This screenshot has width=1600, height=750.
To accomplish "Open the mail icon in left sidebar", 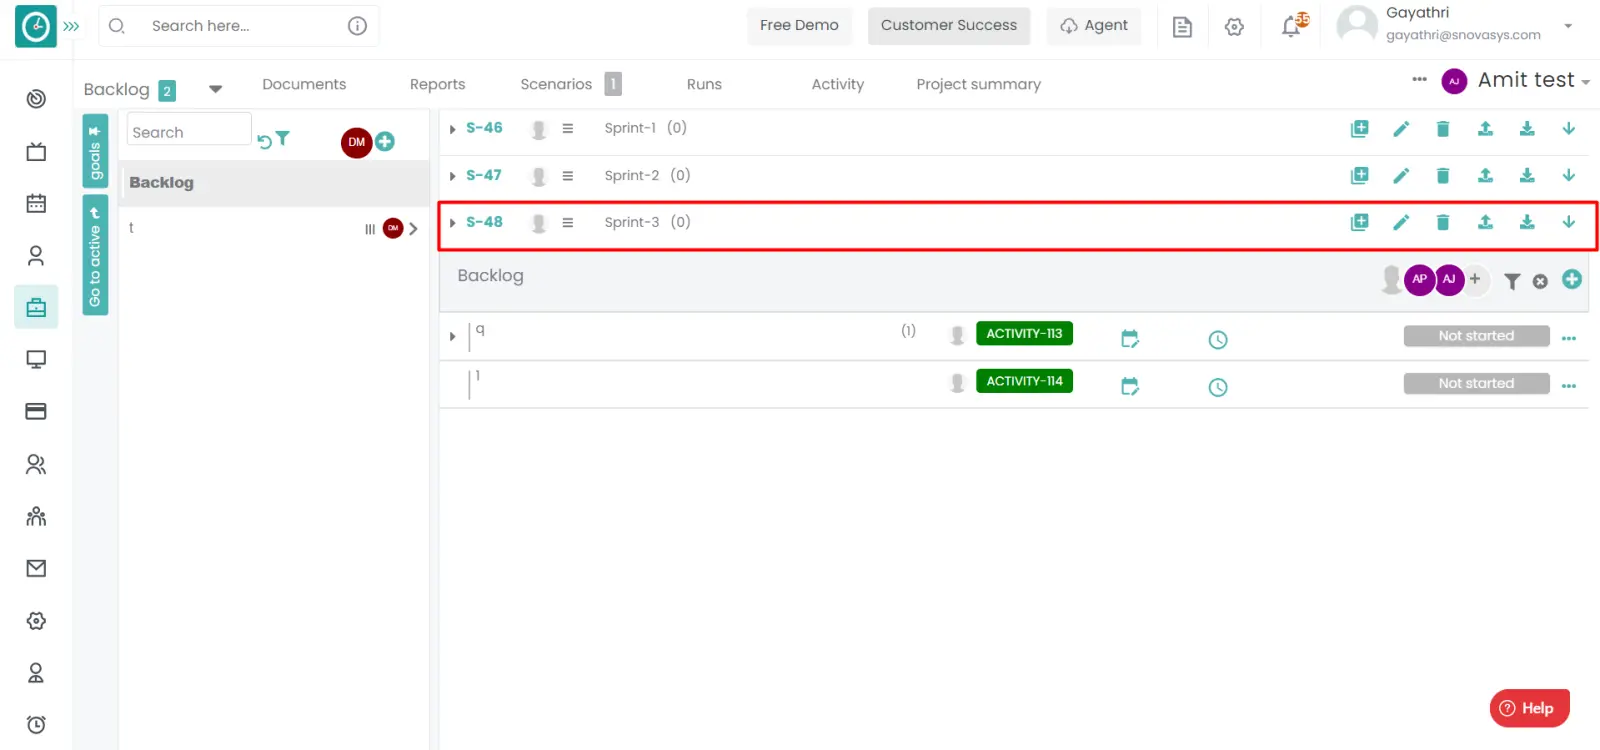I will [36, 568].
